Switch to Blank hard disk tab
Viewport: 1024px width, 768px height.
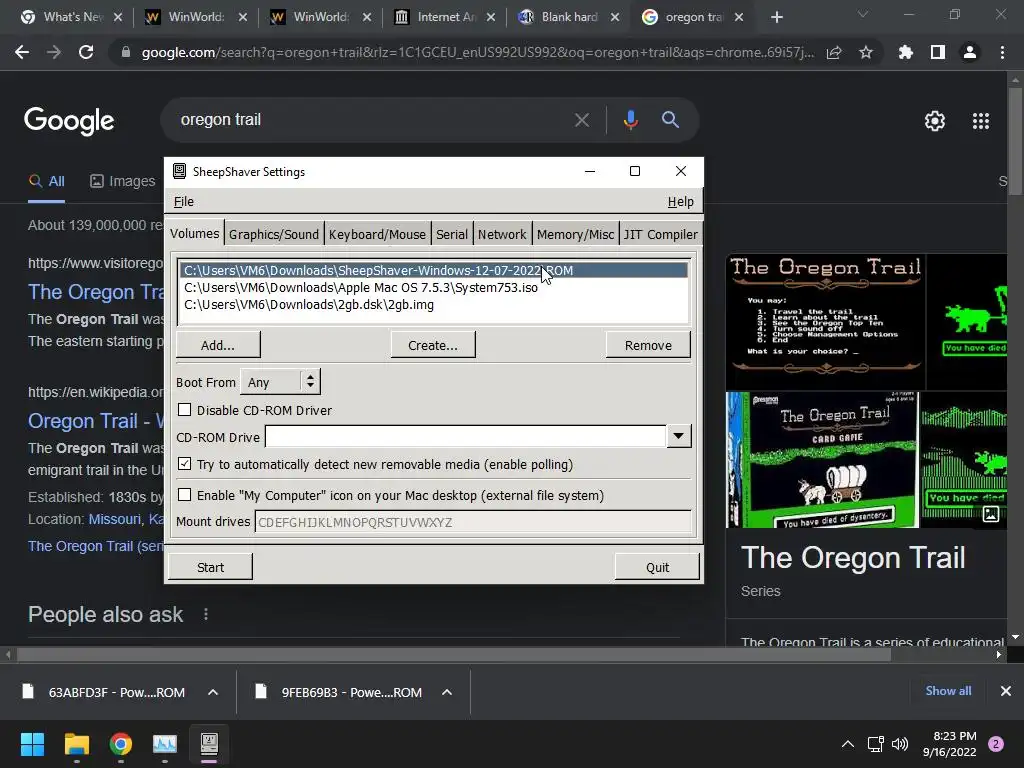(x=569, y=17)
